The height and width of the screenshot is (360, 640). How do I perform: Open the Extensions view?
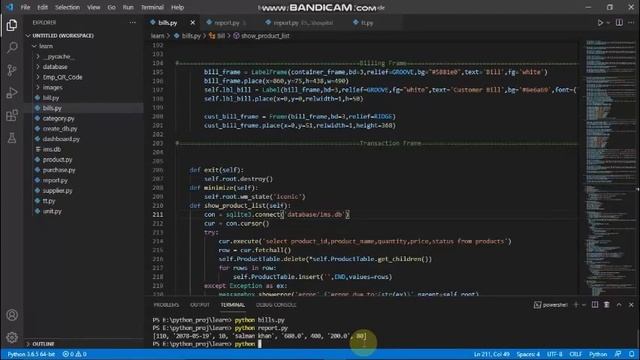click(x=12, y=116)
